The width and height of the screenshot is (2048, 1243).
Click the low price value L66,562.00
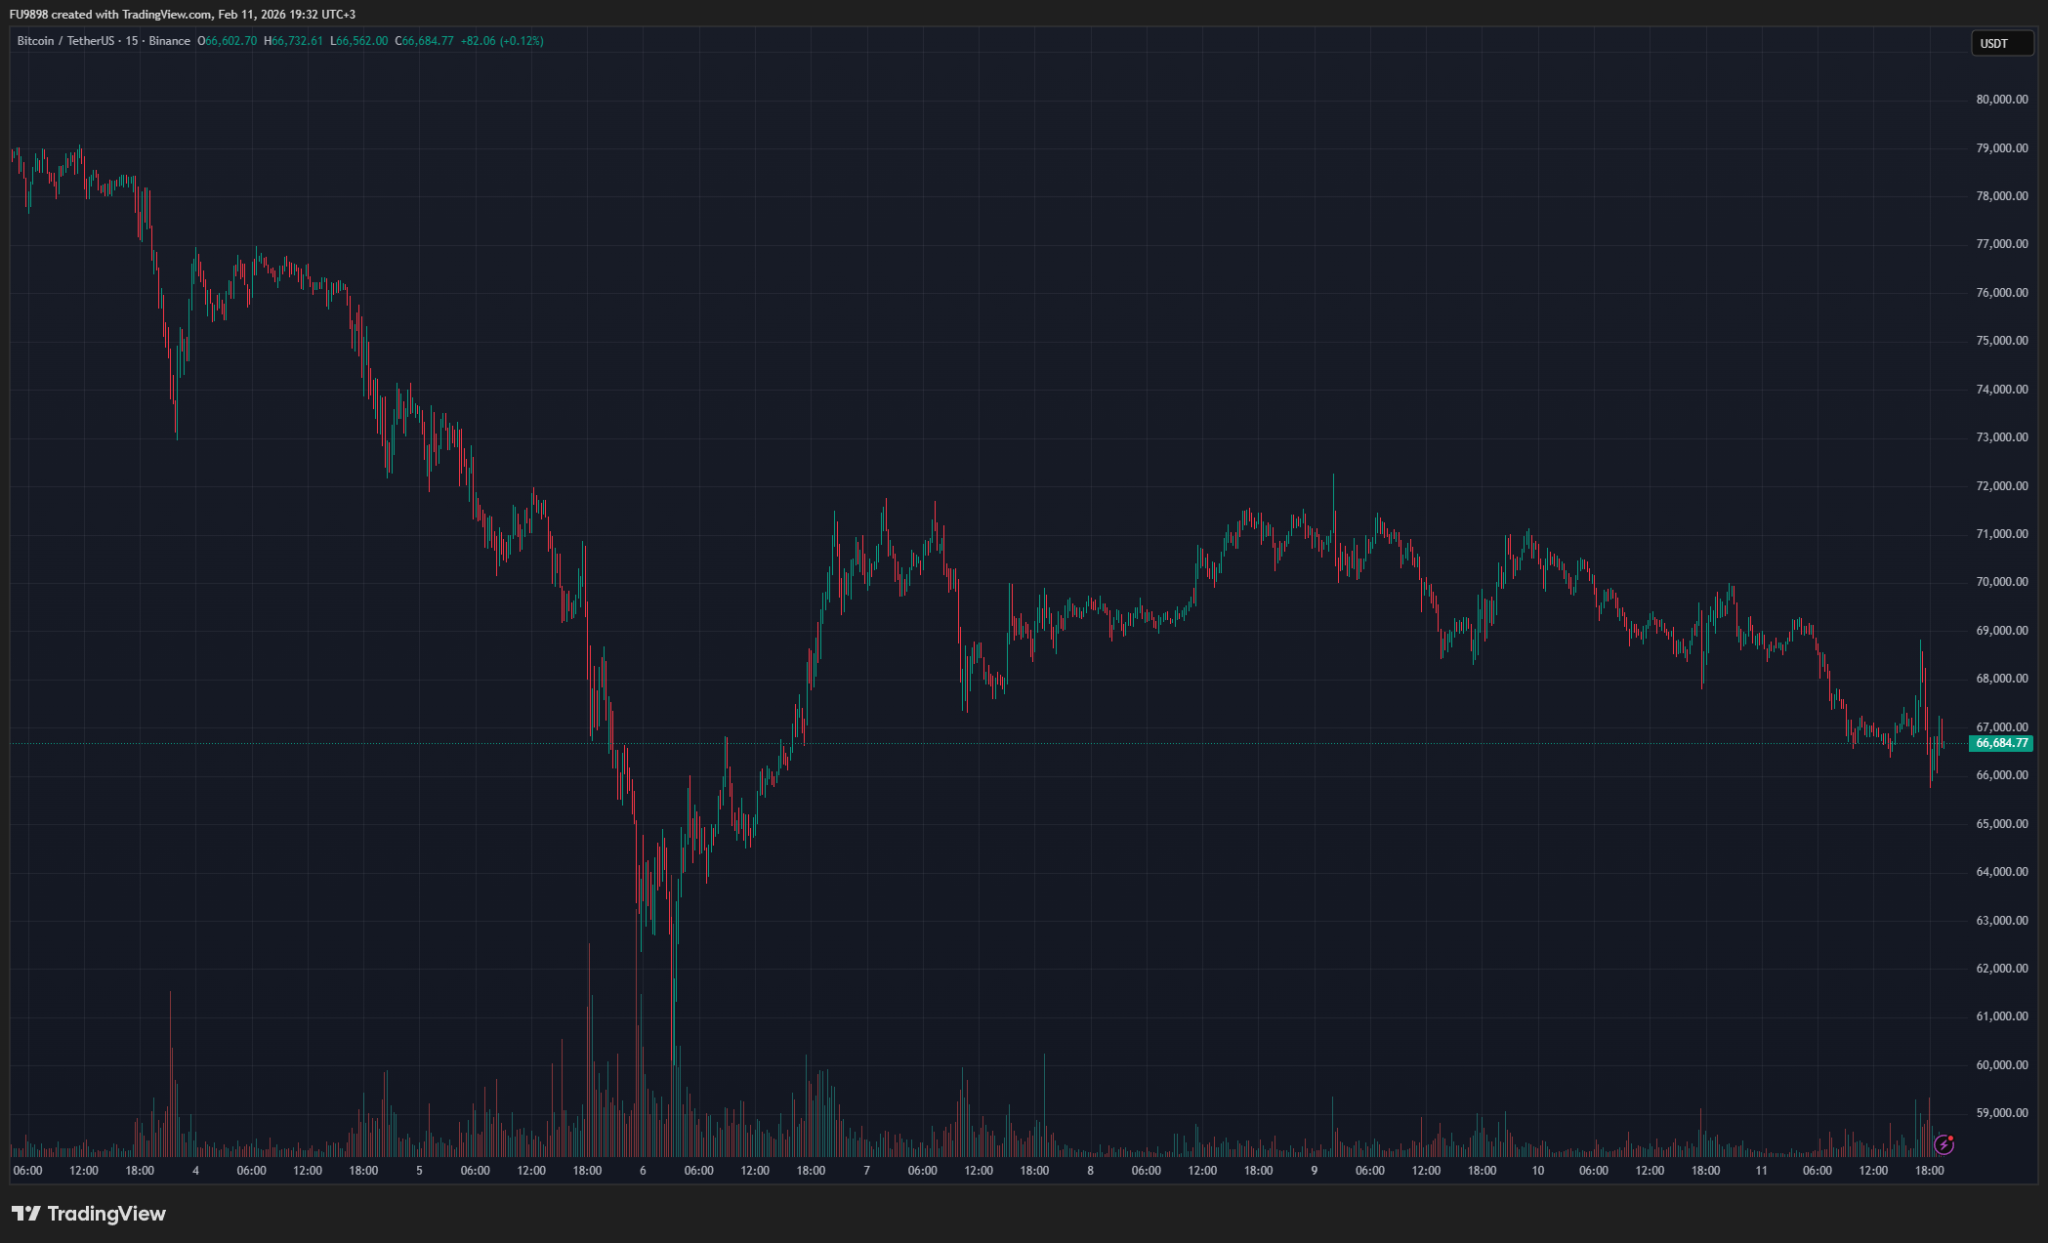pyautogui.click(x=359, y=41)
